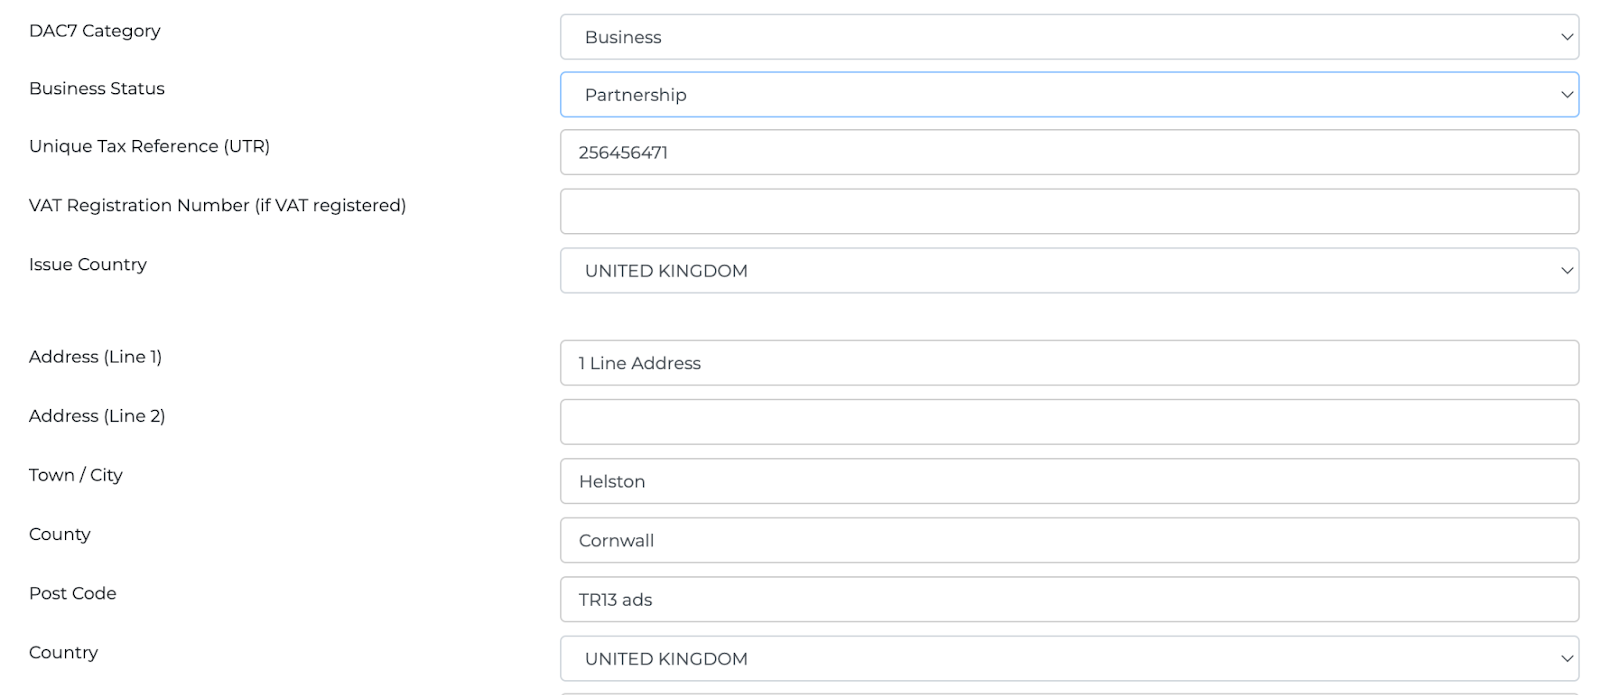Viewport: 1600px width, 695px height.
Task: Expand the Country dropdown below Post Code
Action: click(1069, 659)
